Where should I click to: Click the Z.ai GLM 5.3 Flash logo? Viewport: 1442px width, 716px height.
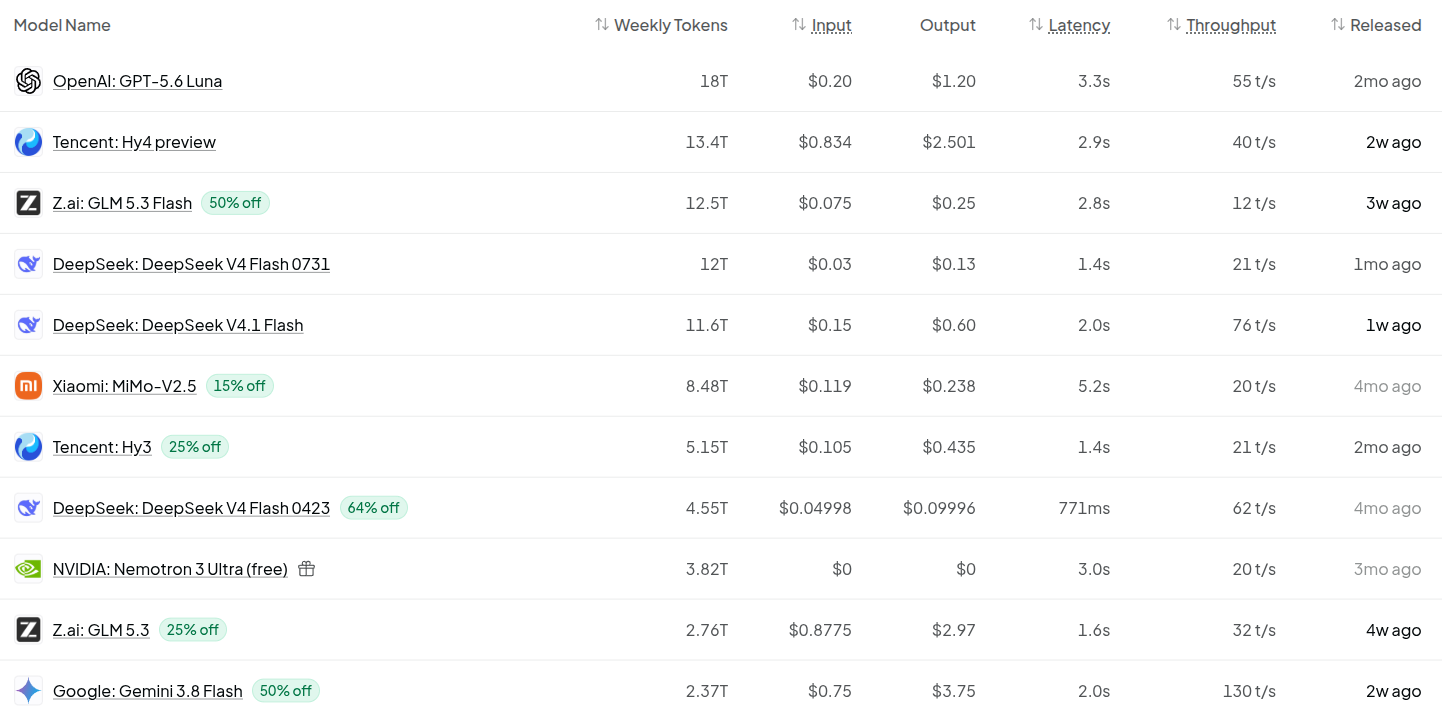click(28, 203)
